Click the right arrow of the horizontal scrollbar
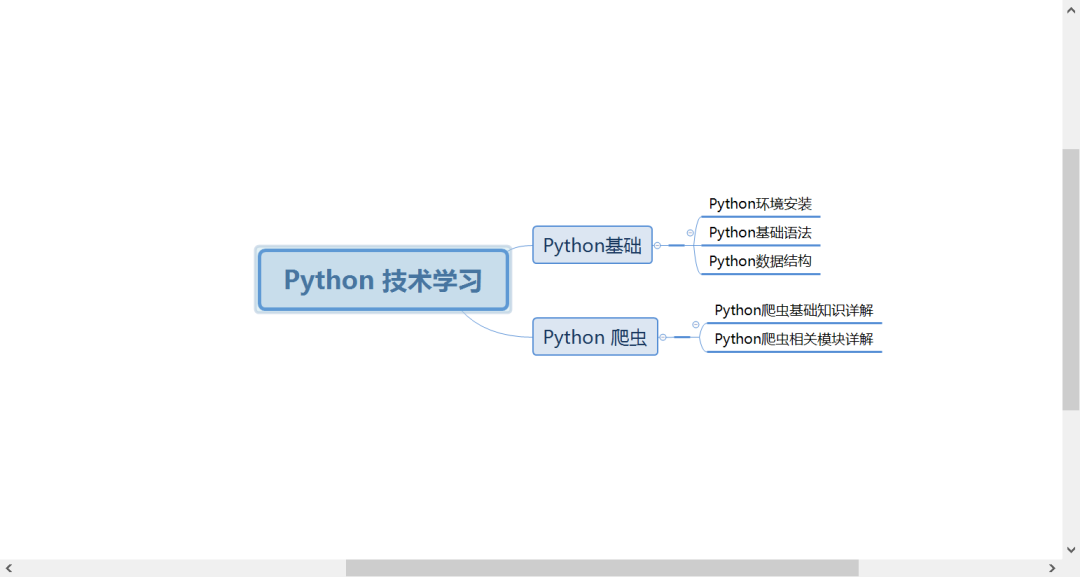This screenshot has height=577, width=1080. (1052, 567)
